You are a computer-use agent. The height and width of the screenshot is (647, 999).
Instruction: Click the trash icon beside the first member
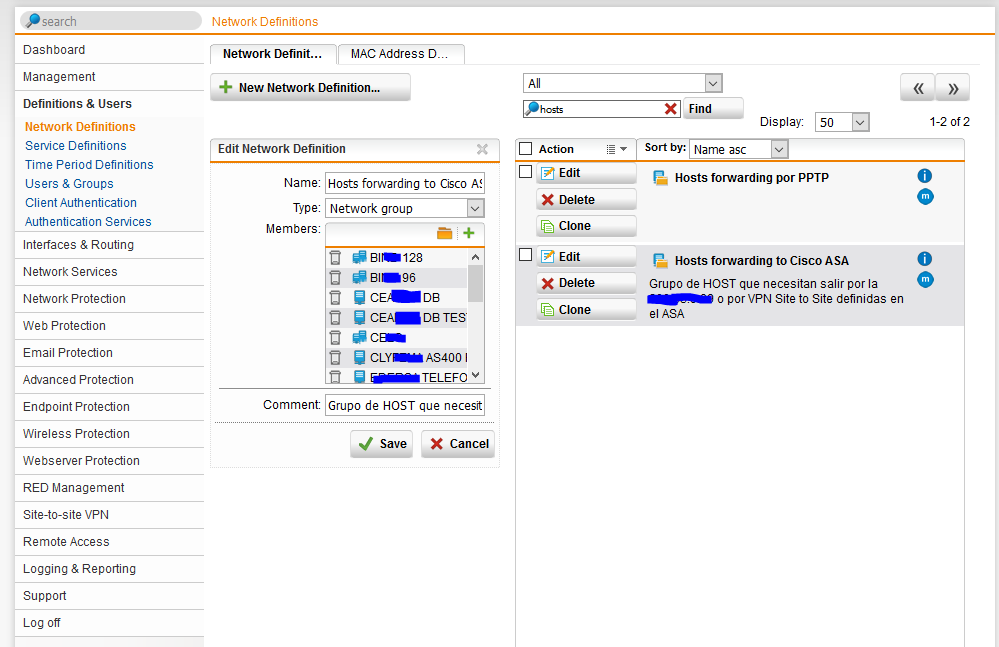(336, 258)
